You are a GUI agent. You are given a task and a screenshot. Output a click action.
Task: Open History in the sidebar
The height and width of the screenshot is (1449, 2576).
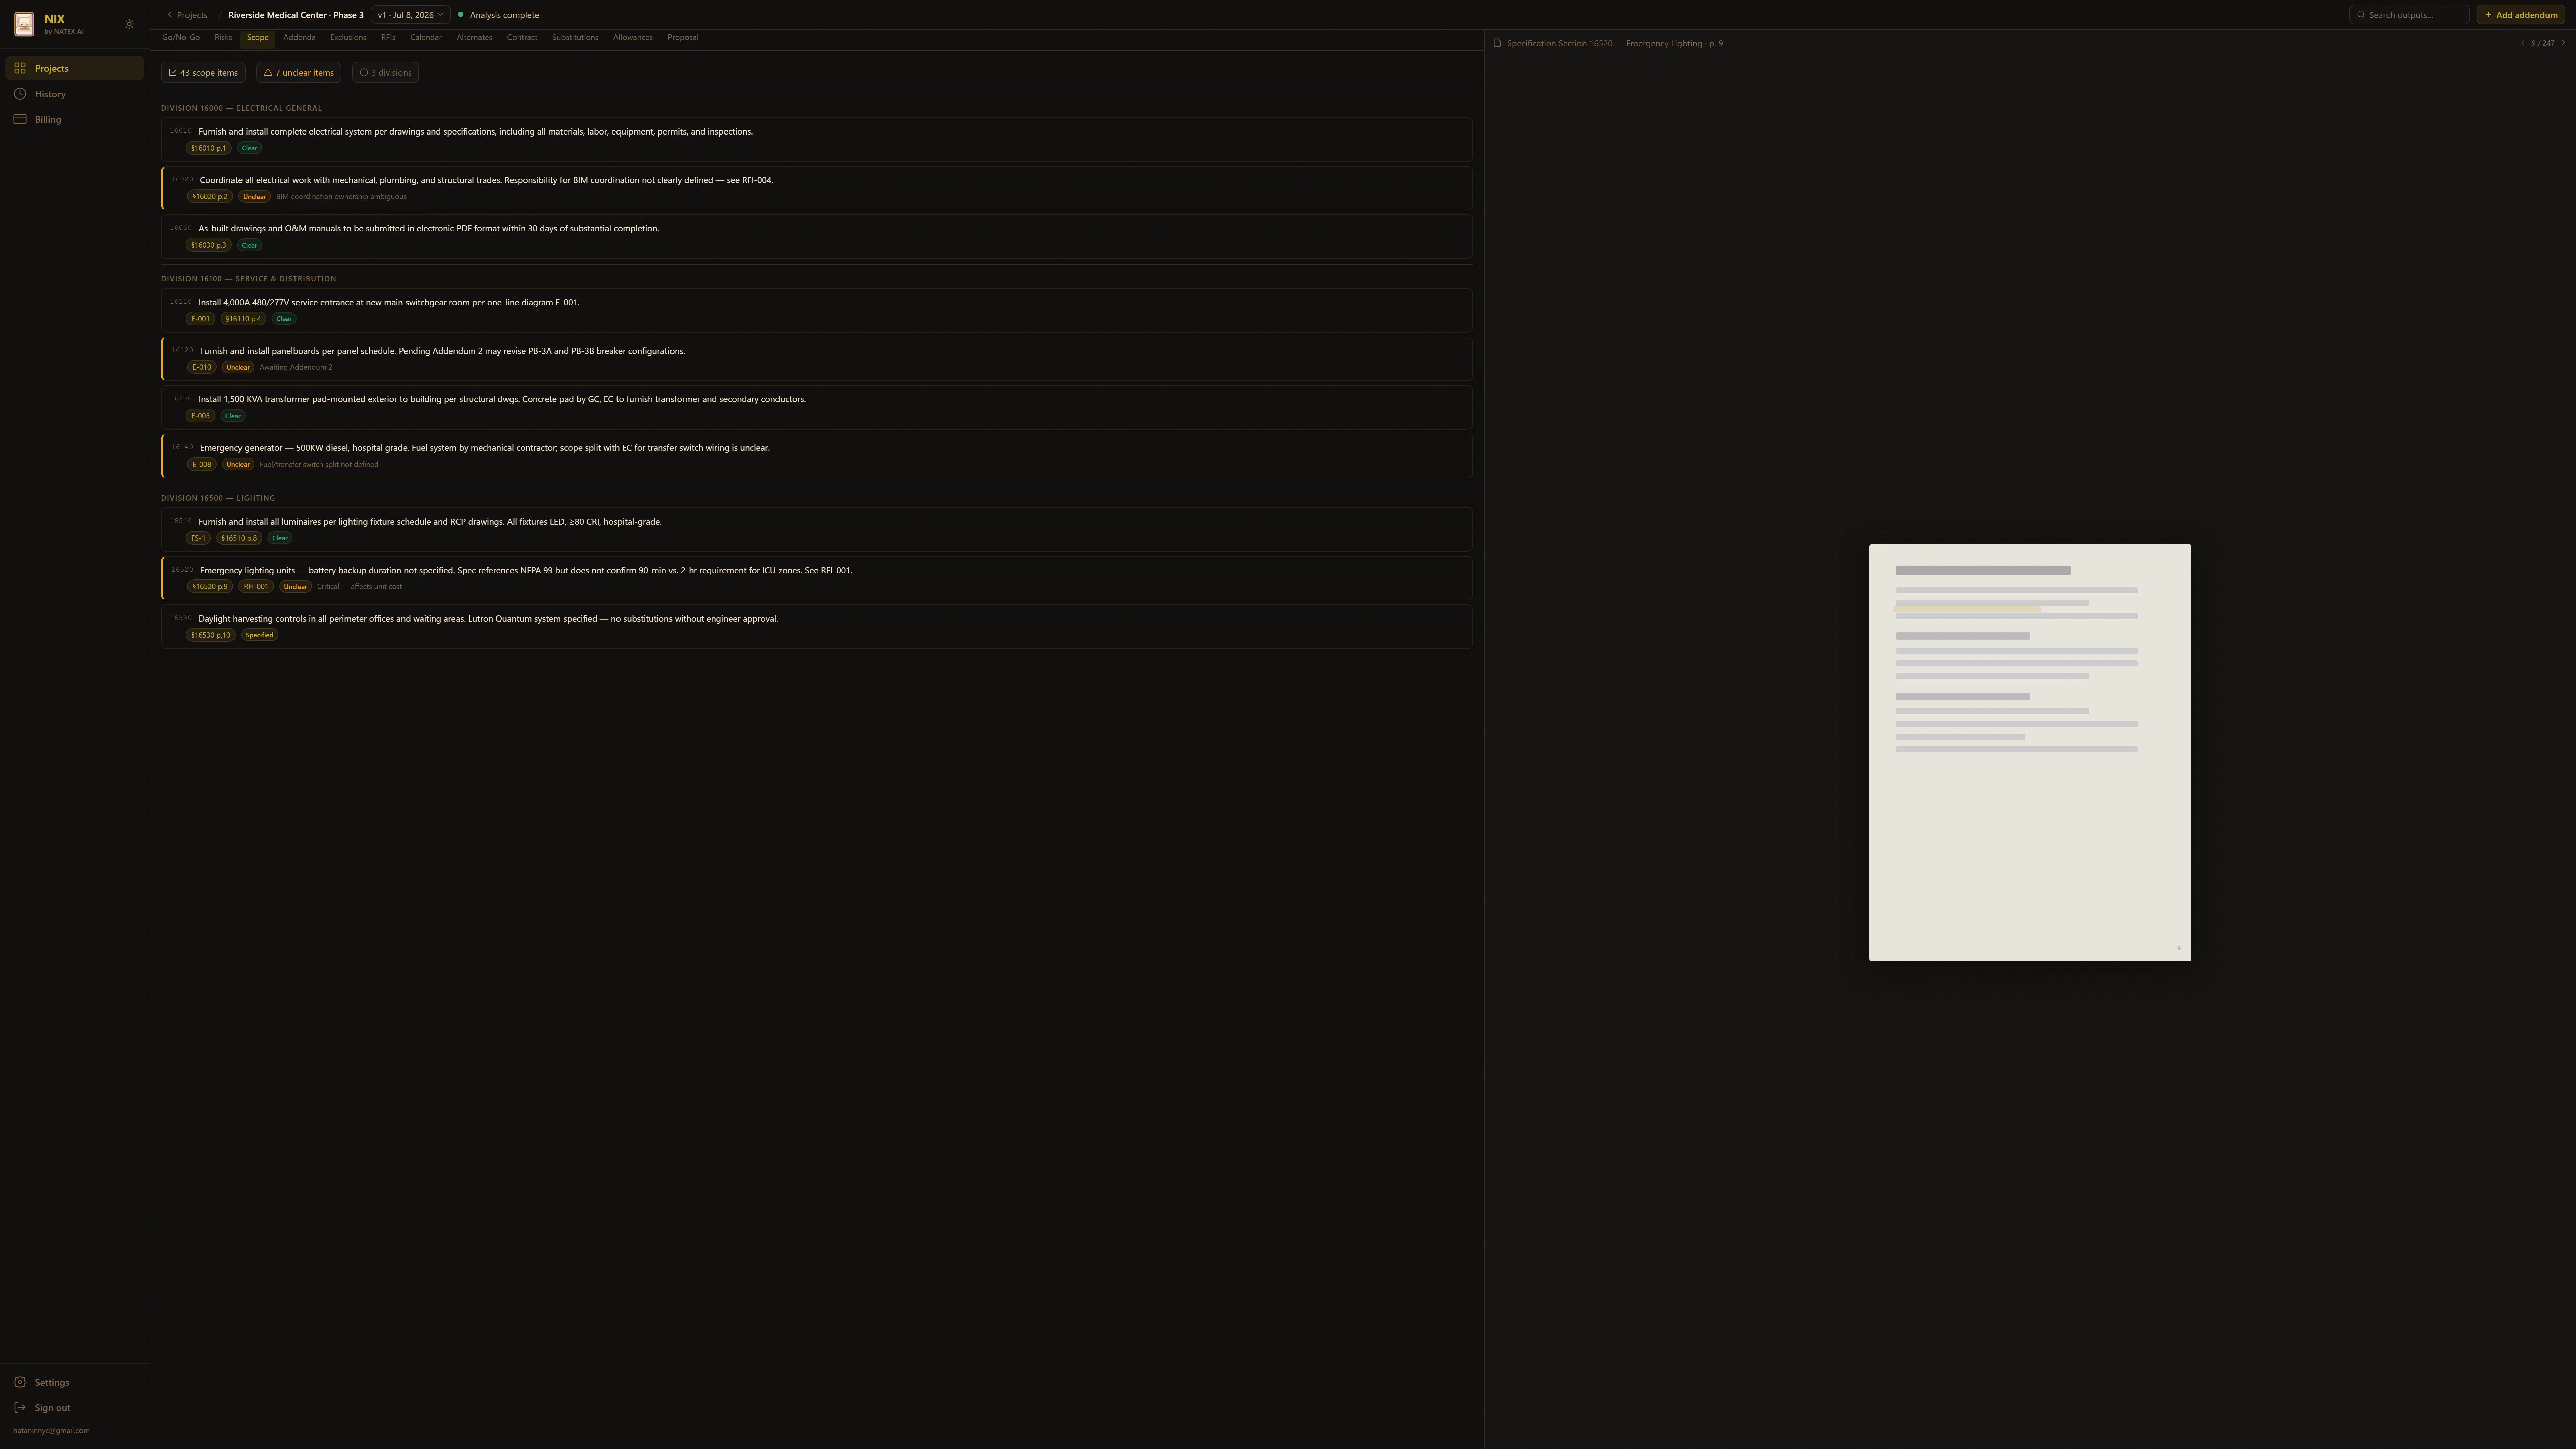point(75,94)
